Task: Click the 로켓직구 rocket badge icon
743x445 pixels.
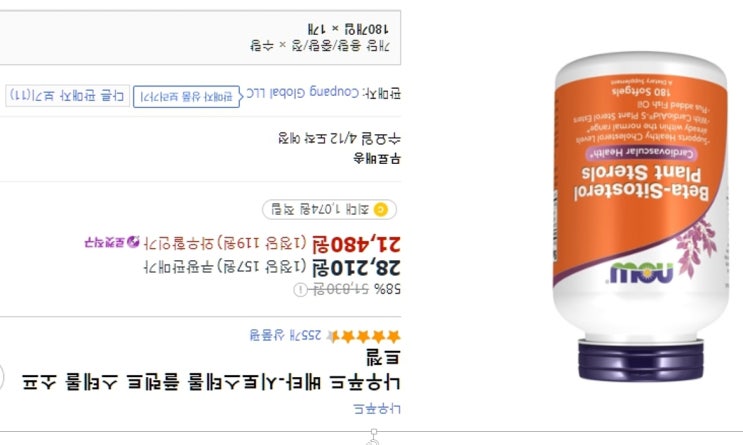Action: pyautogui.click(x=134, y=242)
